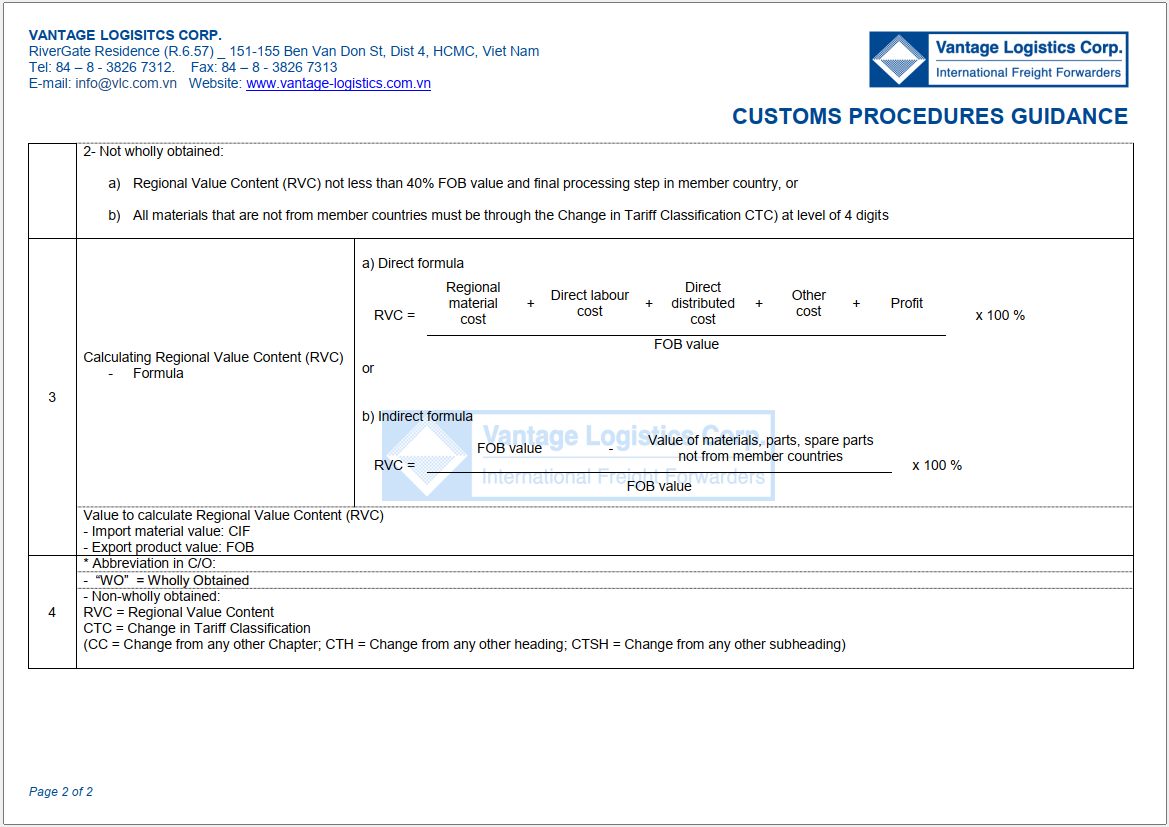Click the 'Direct labour cost' term
The image size is (1169, 827).
tap(590, 303)
